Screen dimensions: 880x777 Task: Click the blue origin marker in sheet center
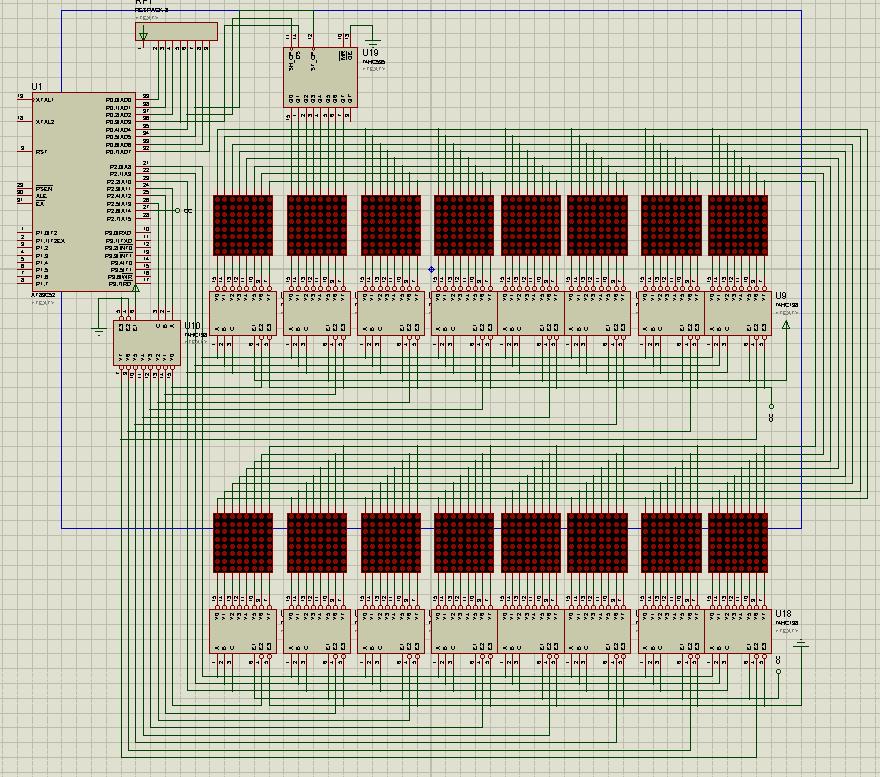click(431, 269)
